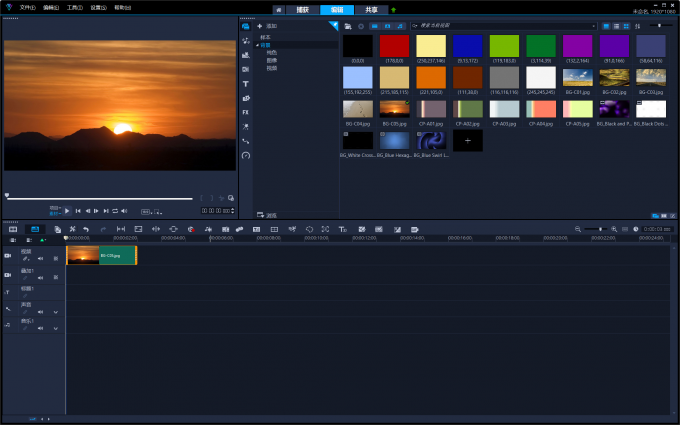
Task: Select the BG-C05.jpg clip on the video track
Action: tap(101, 255)
